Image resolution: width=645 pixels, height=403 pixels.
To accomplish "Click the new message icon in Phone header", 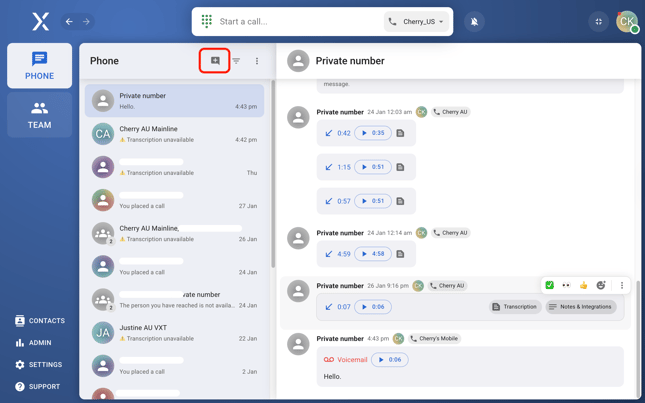I will 215,61.
